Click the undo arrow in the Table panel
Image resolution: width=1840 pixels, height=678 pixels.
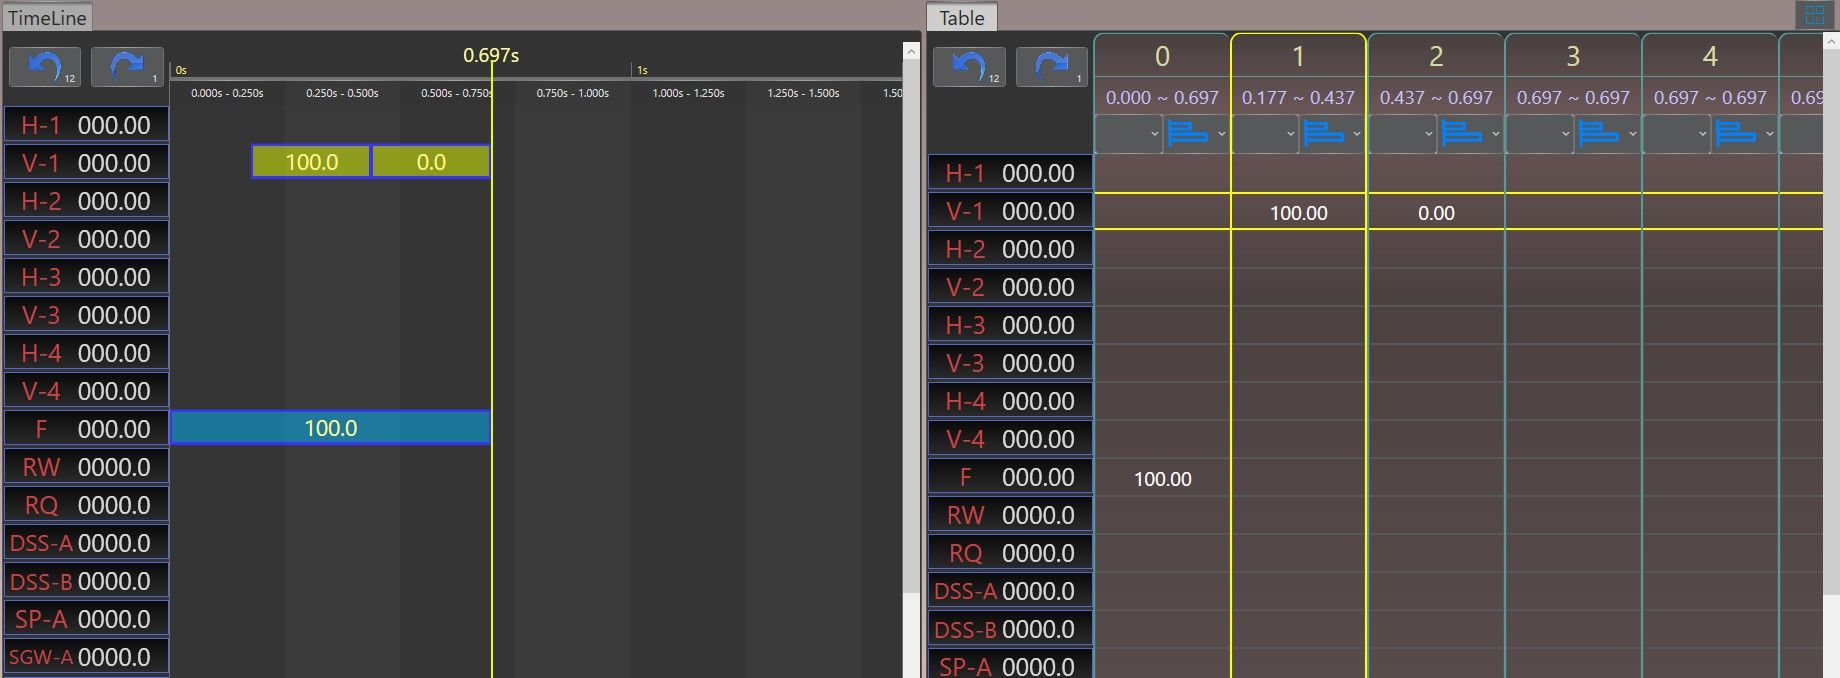(x=968, y=67)
